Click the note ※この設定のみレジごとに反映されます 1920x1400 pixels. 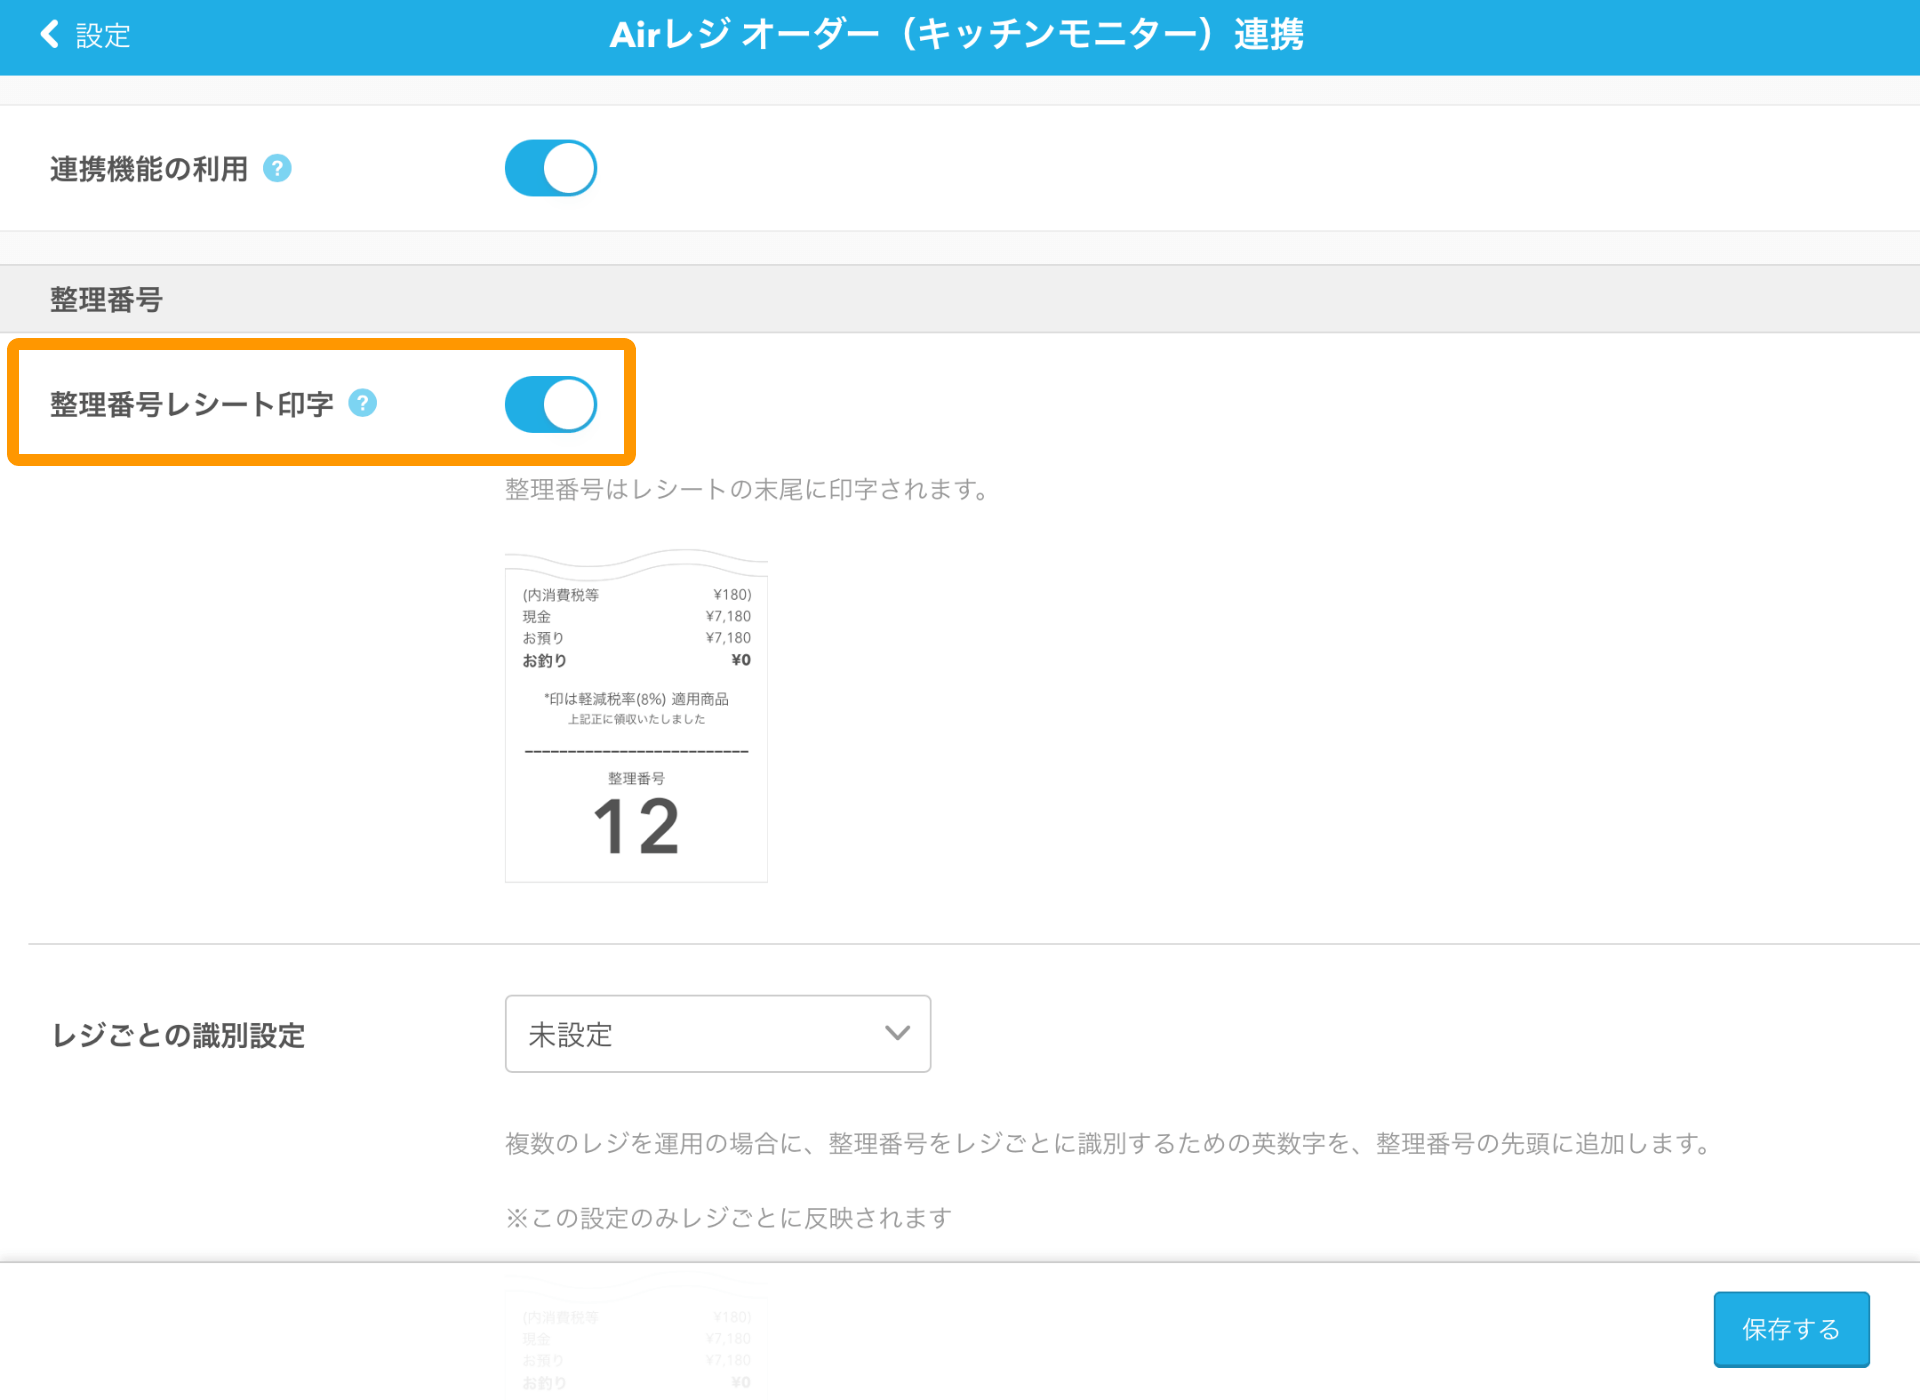[728, 1218]
